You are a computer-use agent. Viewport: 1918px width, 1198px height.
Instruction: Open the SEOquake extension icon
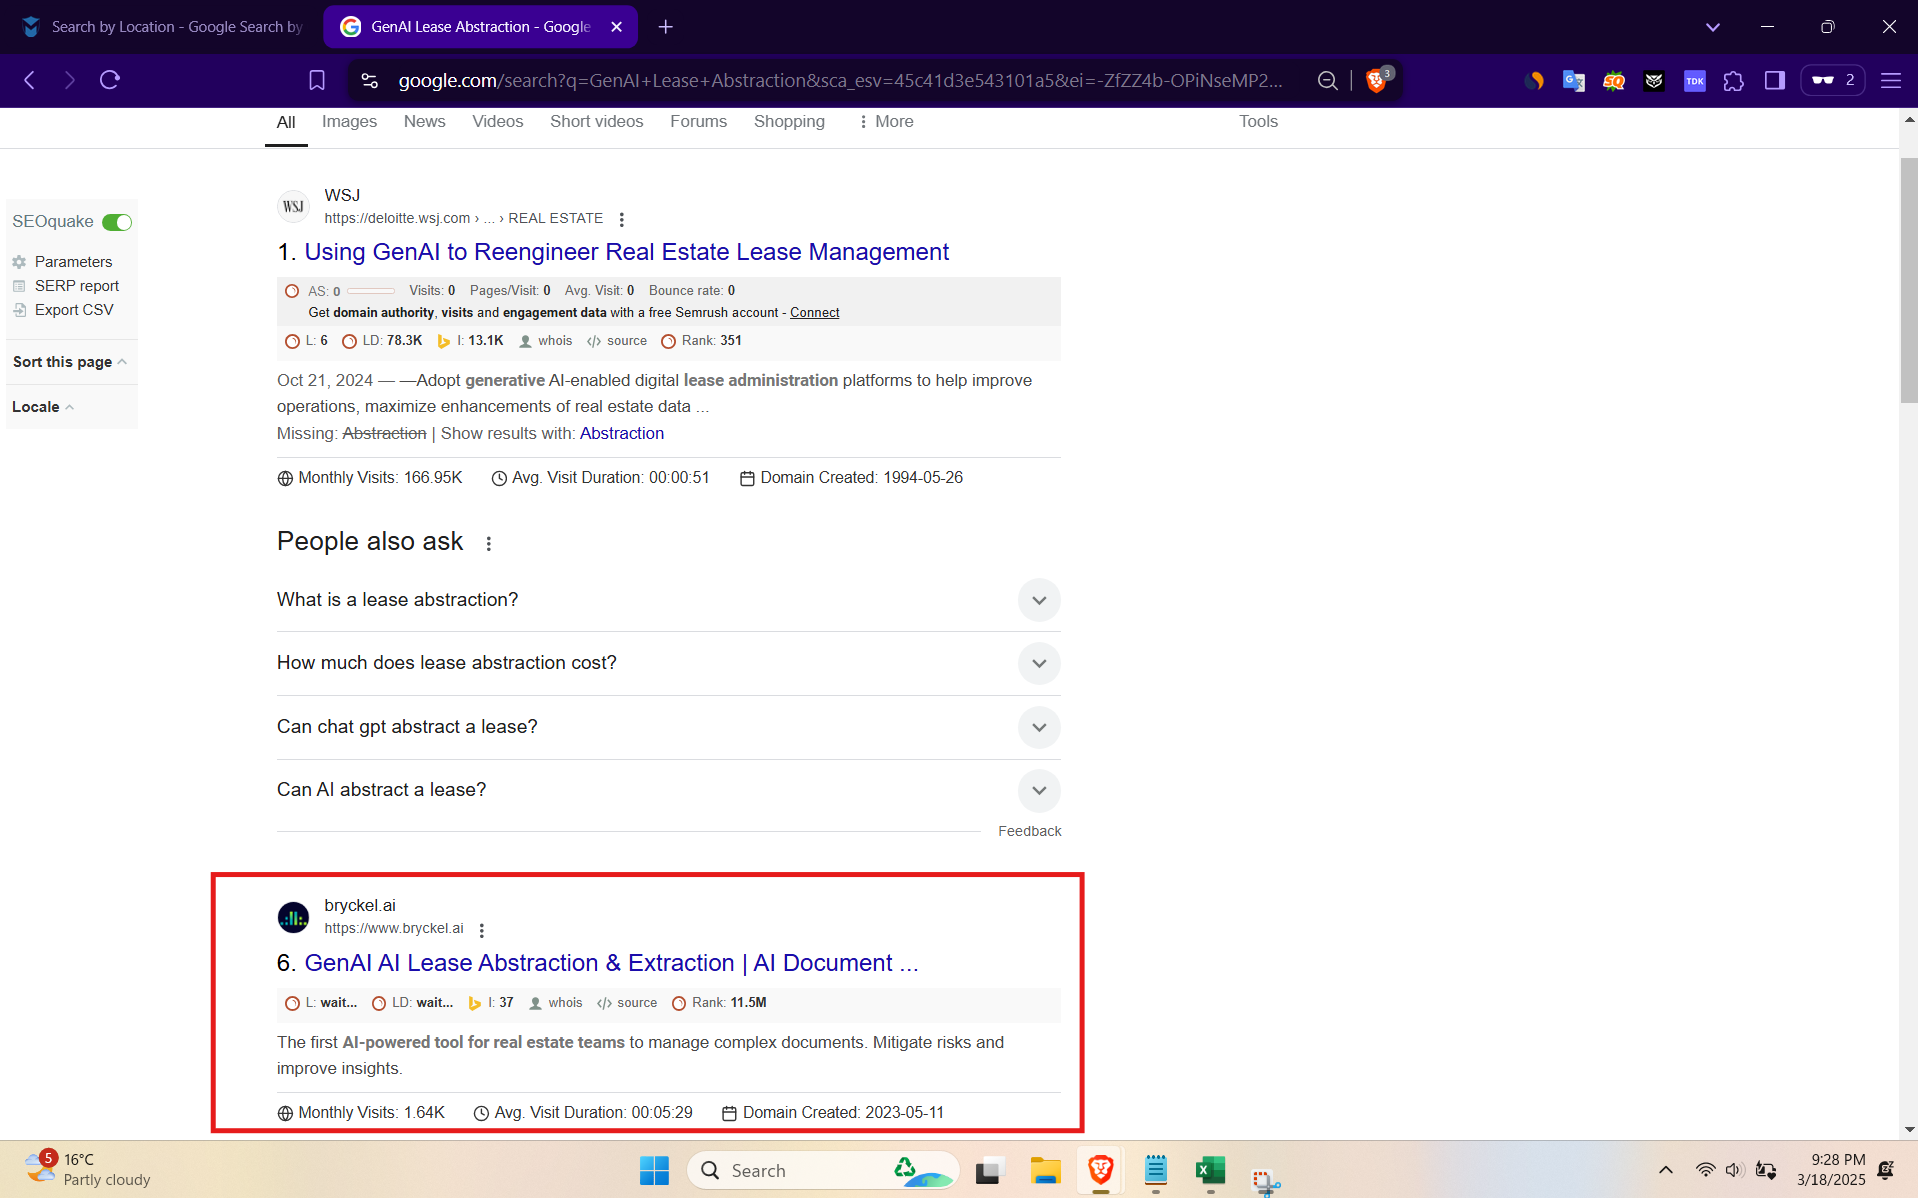(x=1613, y=80)
